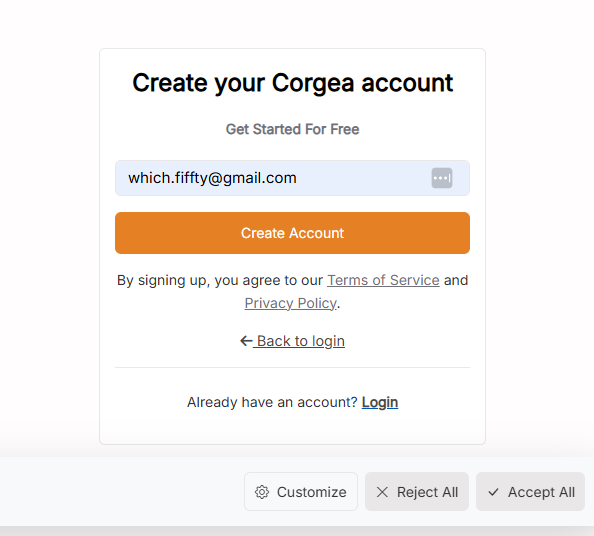The width and height of the screenshot is (594, 536).
Task: Open cookie Customize options
Action: pos(301,492)
